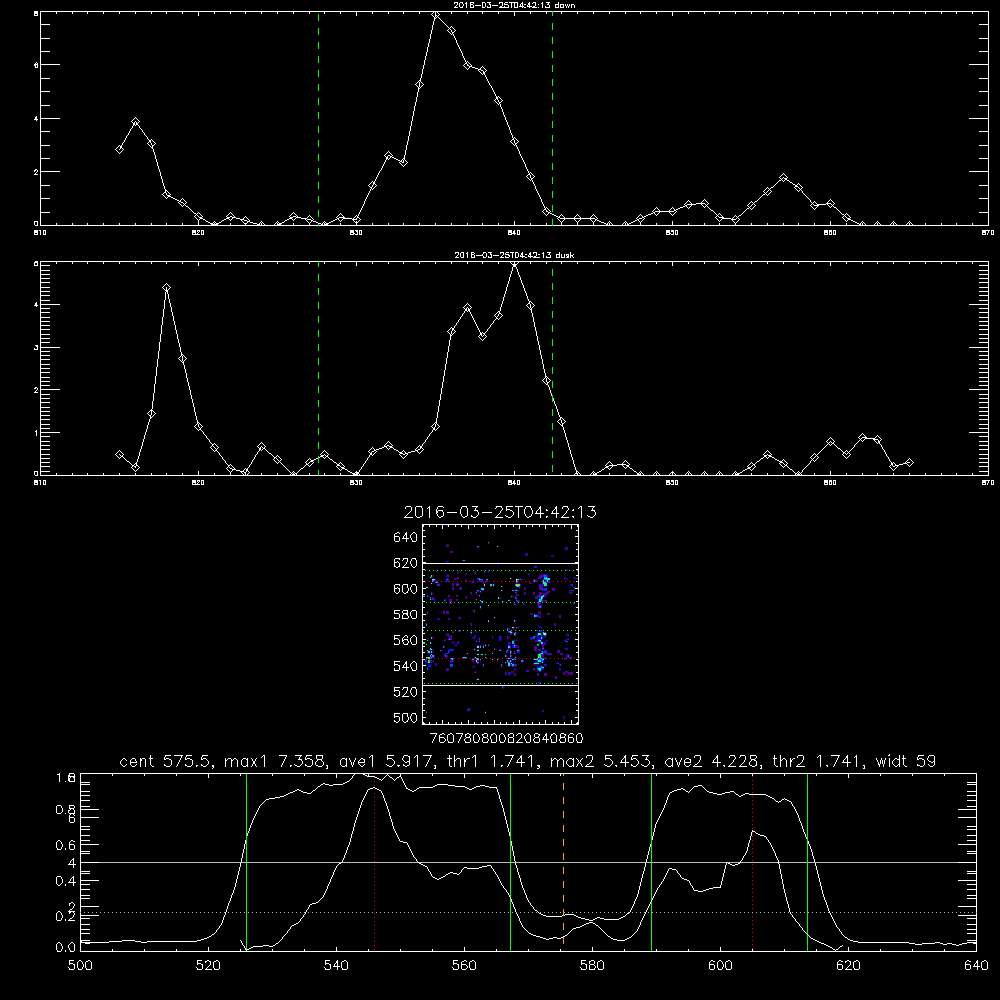Click the green vertical line near 614 in bottom plot
Screen dimensions: 1000x1000
[x=807, y=861]
